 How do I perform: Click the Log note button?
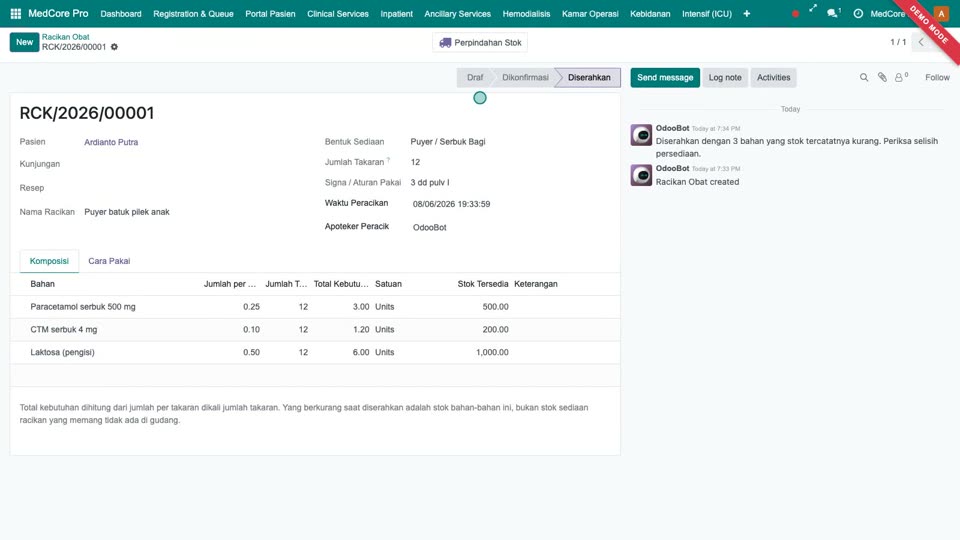coord(725,78)
